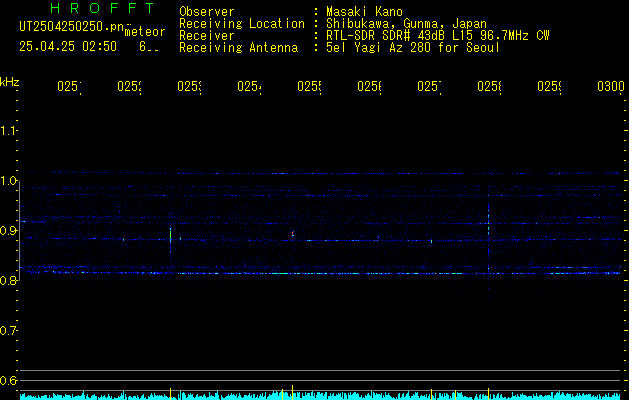Click the 'Observer' label
The width and height of the screenshot is (629, 400).
207,12
